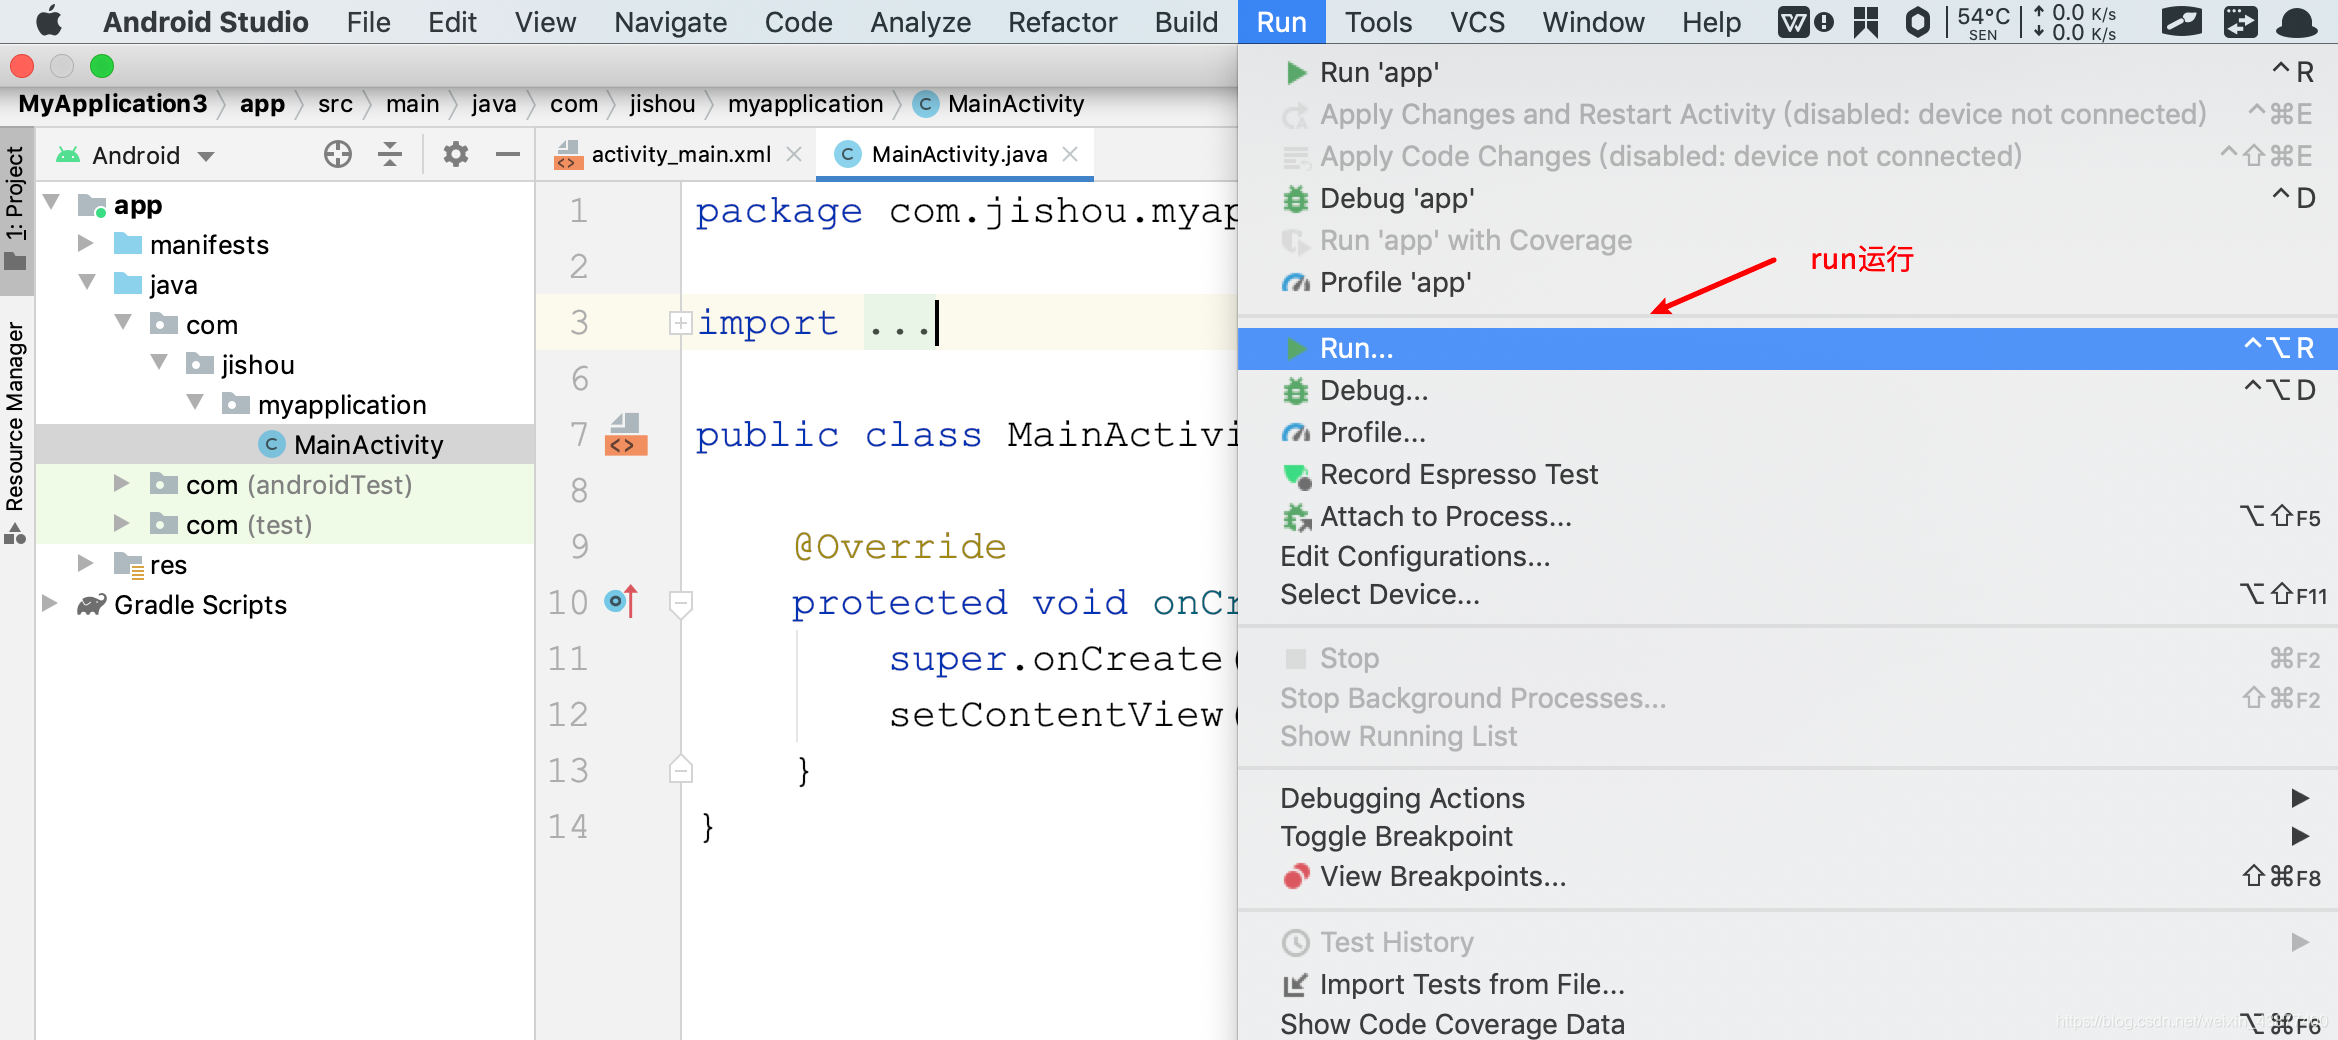Collapse the app module node

[x=52, y=204]
